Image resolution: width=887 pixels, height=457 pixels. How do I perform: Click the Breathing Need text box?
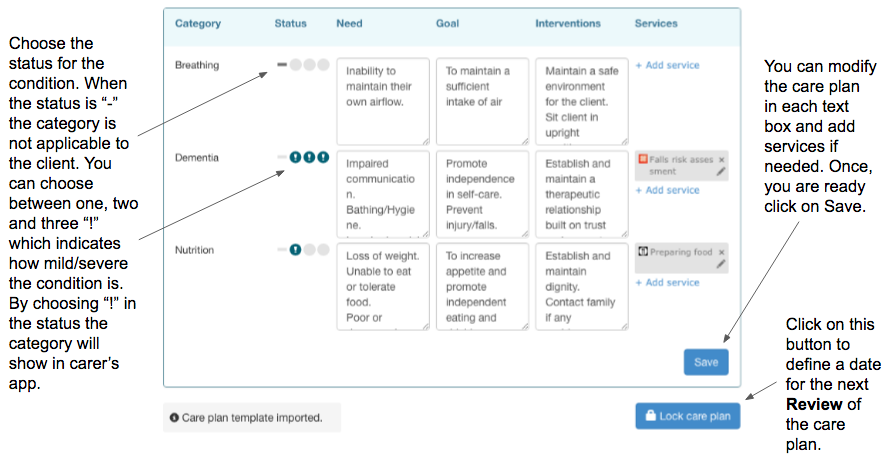tap(382, 100)
